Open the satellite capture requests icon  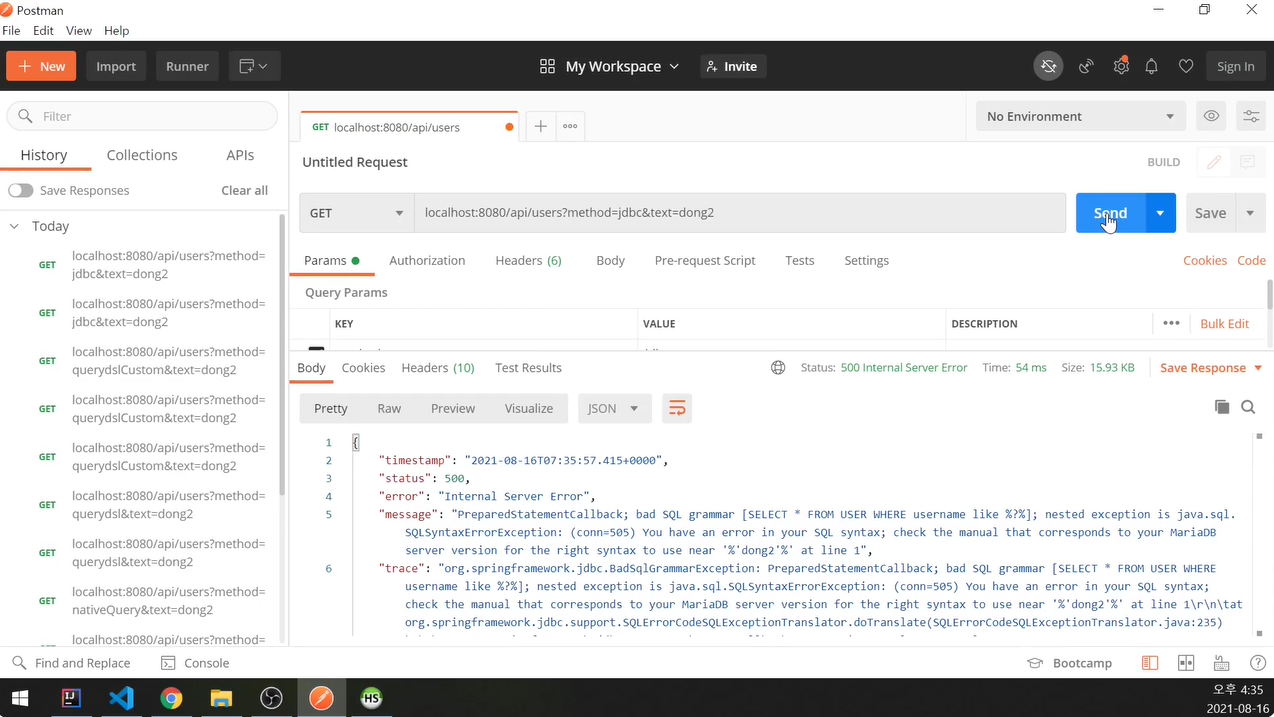point(1086,66)
